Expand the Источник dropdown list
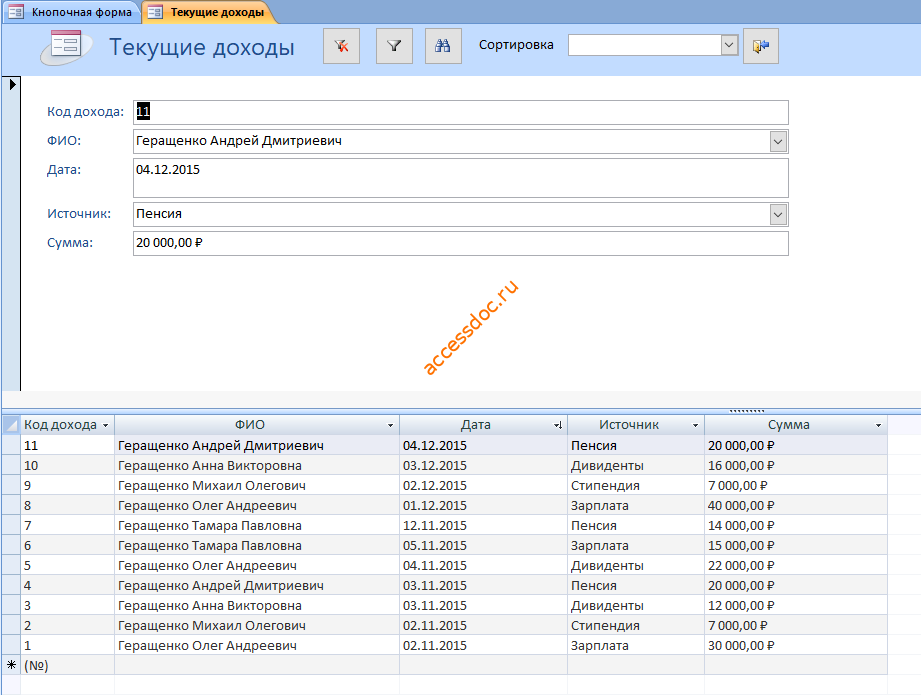 click(x=778, y=214)
